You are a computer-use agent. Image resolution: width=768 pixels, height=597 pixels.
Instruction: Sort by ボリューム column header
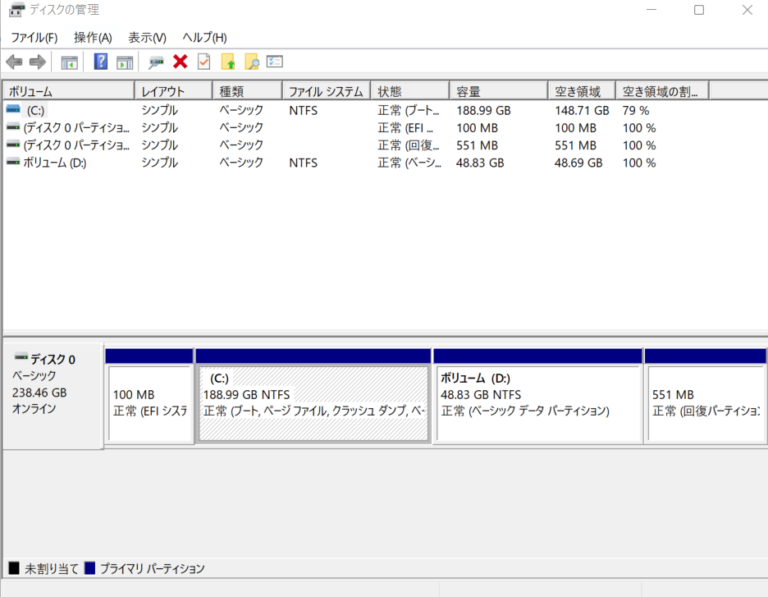[69, 91]
